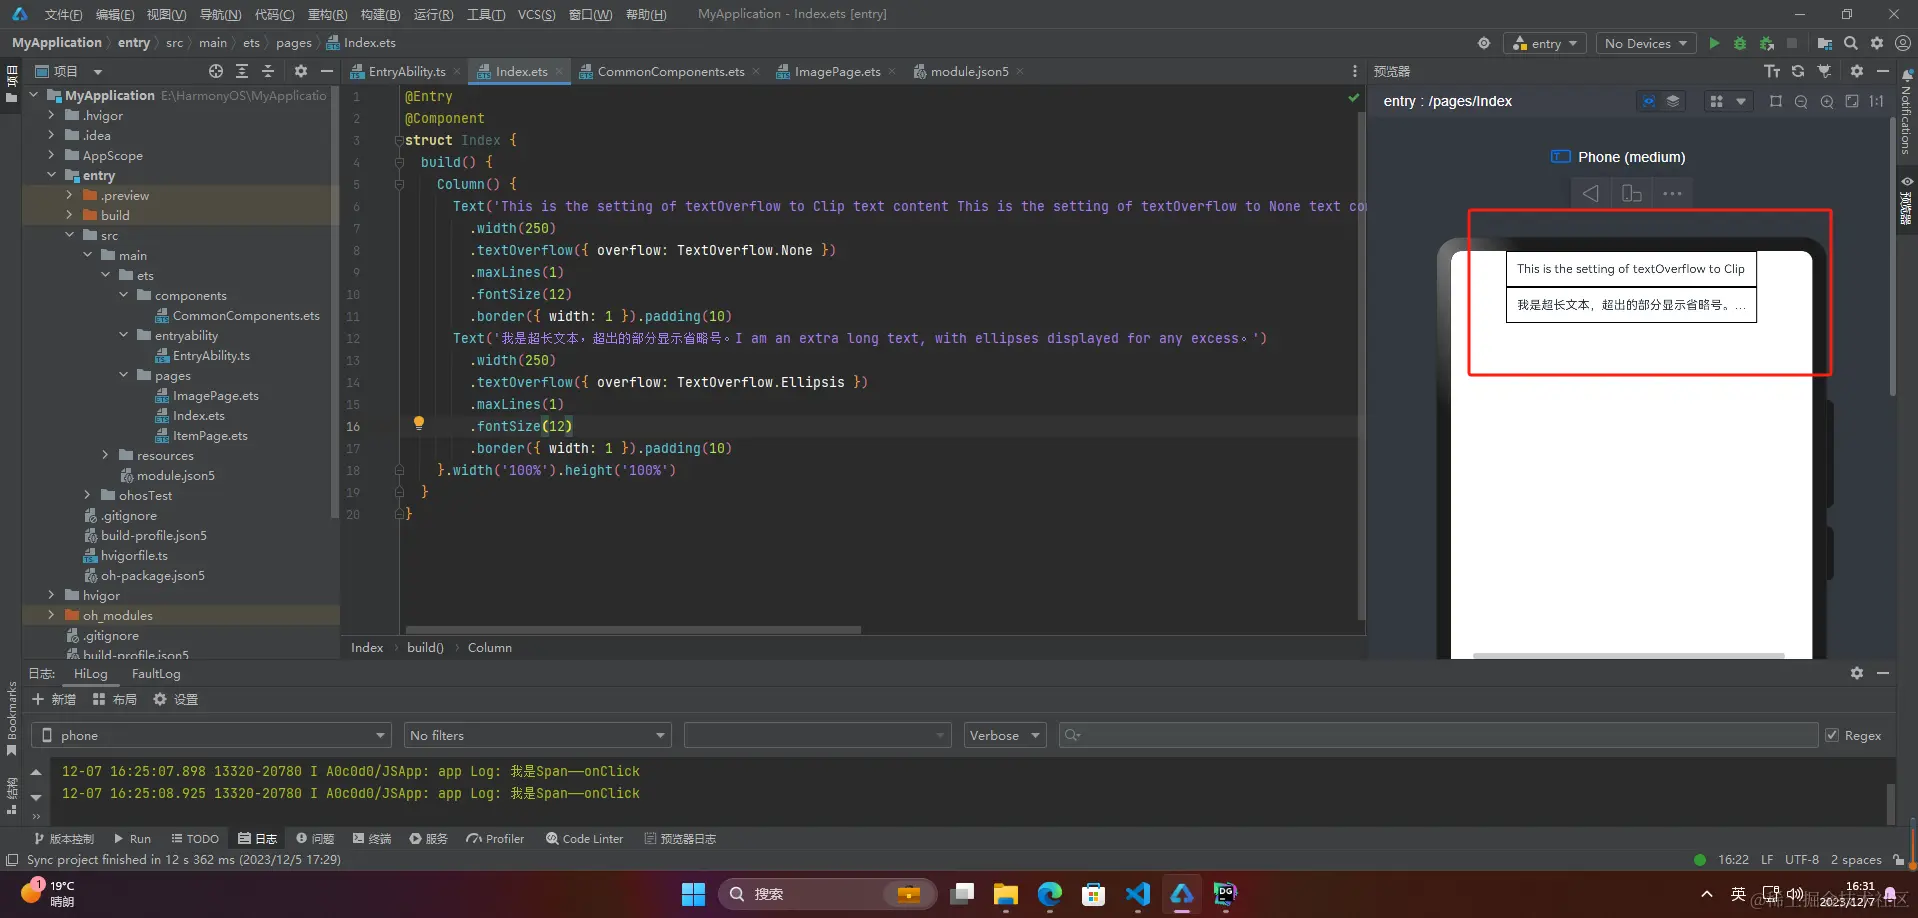Click 设置 settings button in log panel
Screen dimensions: 1918x918
(x=176, y=699)
